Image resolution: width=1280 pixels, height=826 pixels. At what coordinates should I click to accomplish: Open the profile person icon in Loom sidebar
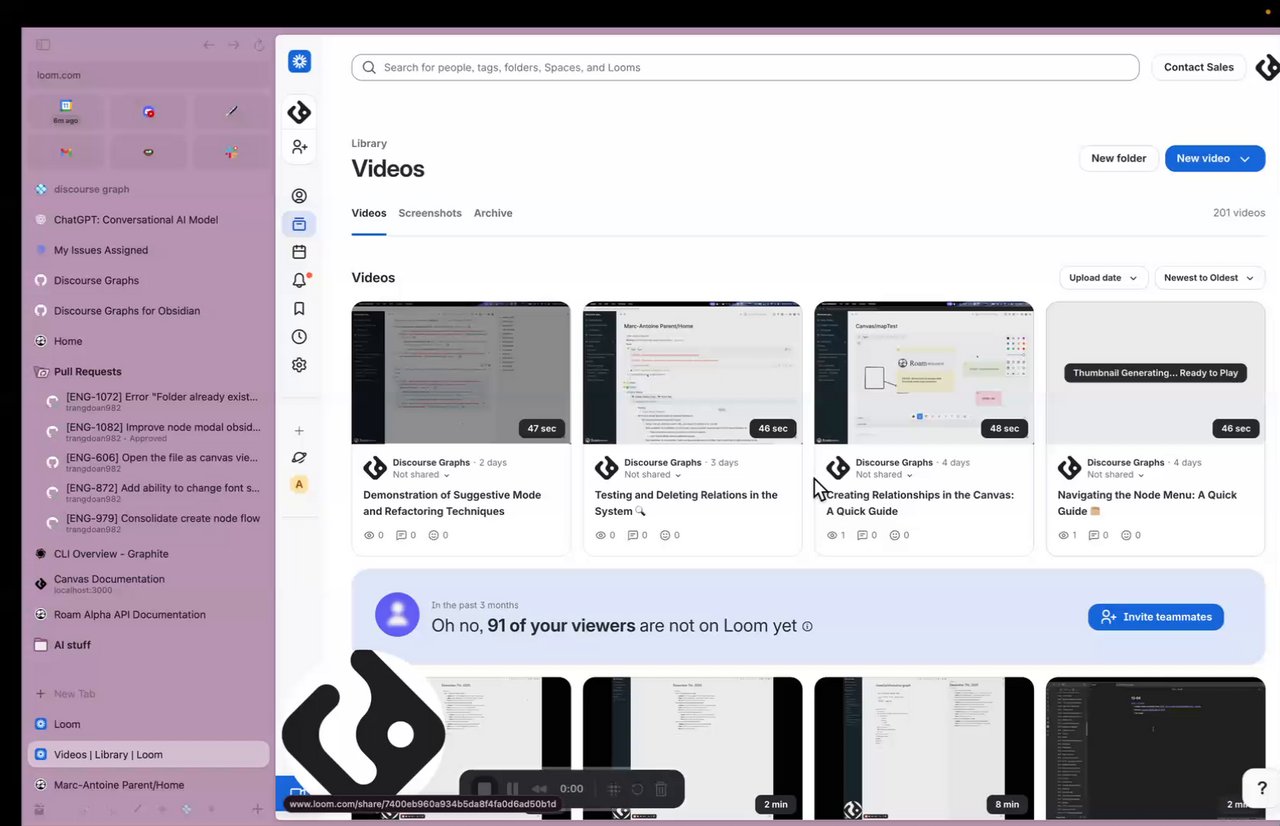tap(299, 196)
